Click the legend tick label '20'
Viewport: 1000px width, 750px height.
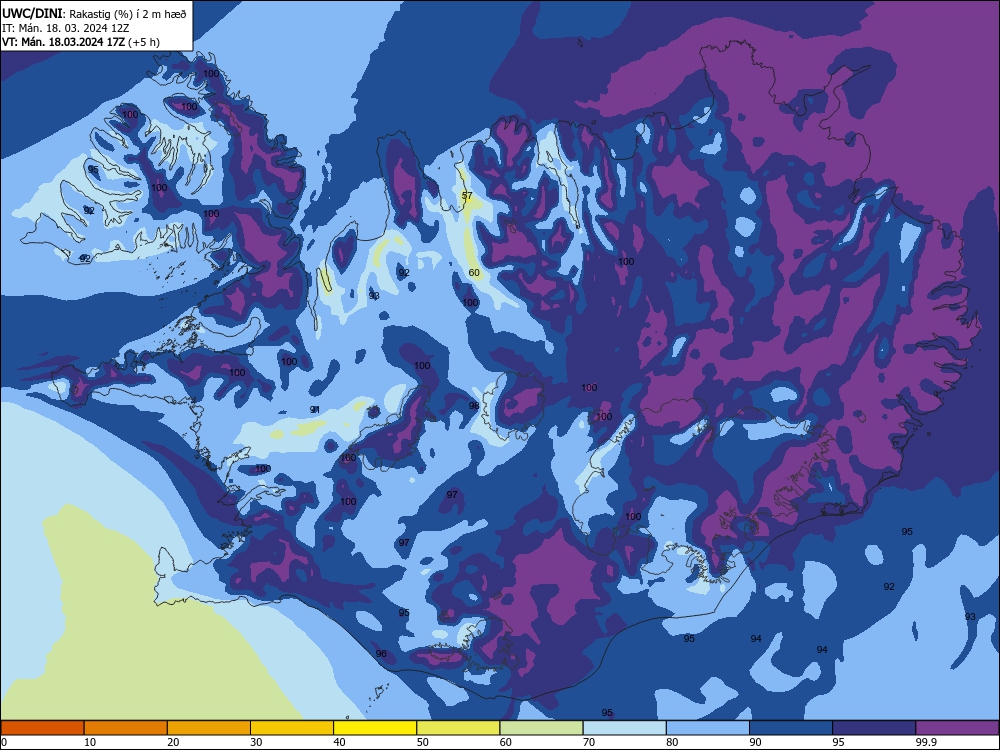[173, 742]
